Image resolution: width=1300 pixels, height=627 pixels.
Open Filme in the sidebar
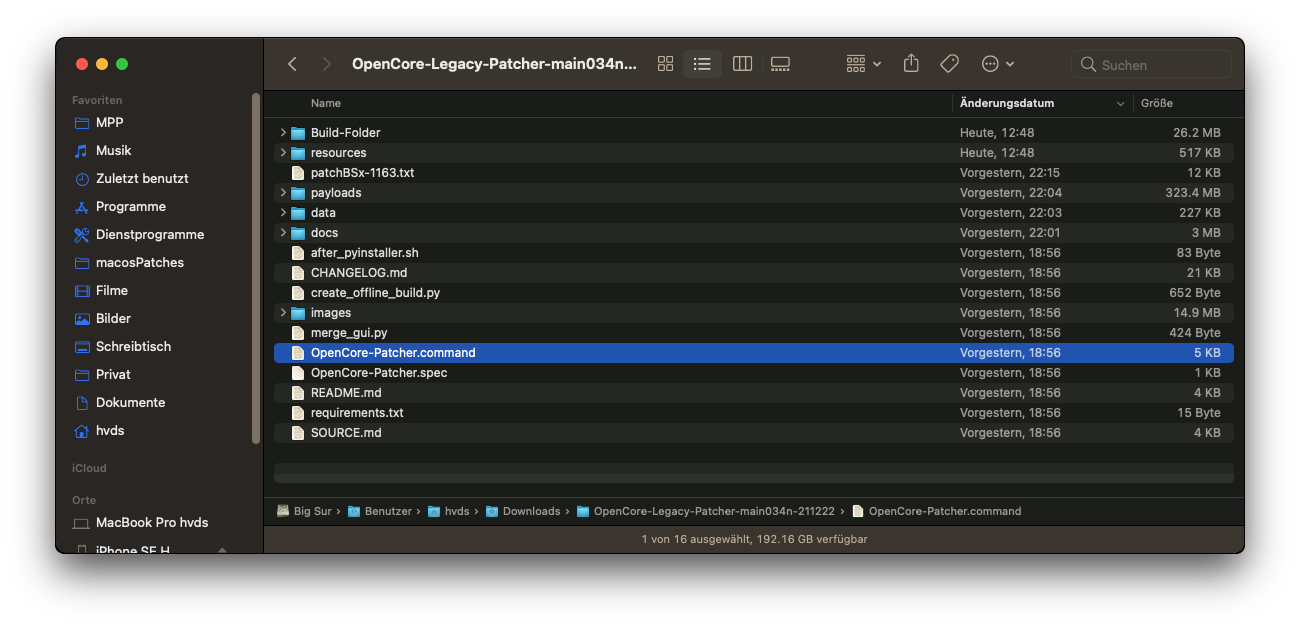(112, 291)
